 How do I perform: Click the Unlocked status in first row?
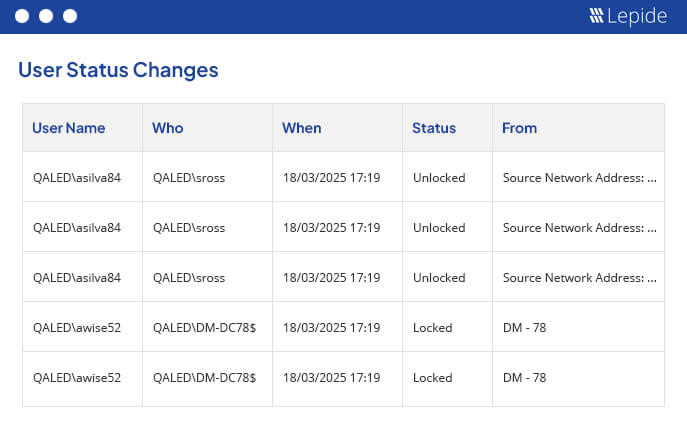[x=439, y=178]
